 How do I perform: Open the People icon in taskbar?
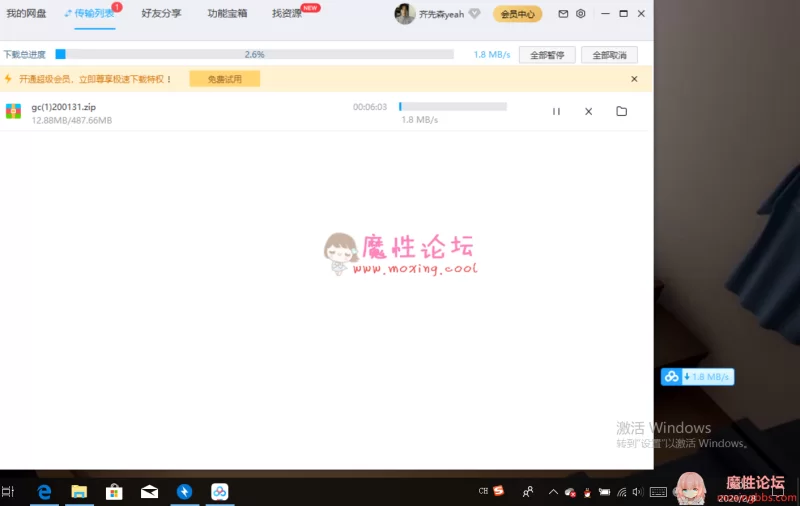pos(528,492)
